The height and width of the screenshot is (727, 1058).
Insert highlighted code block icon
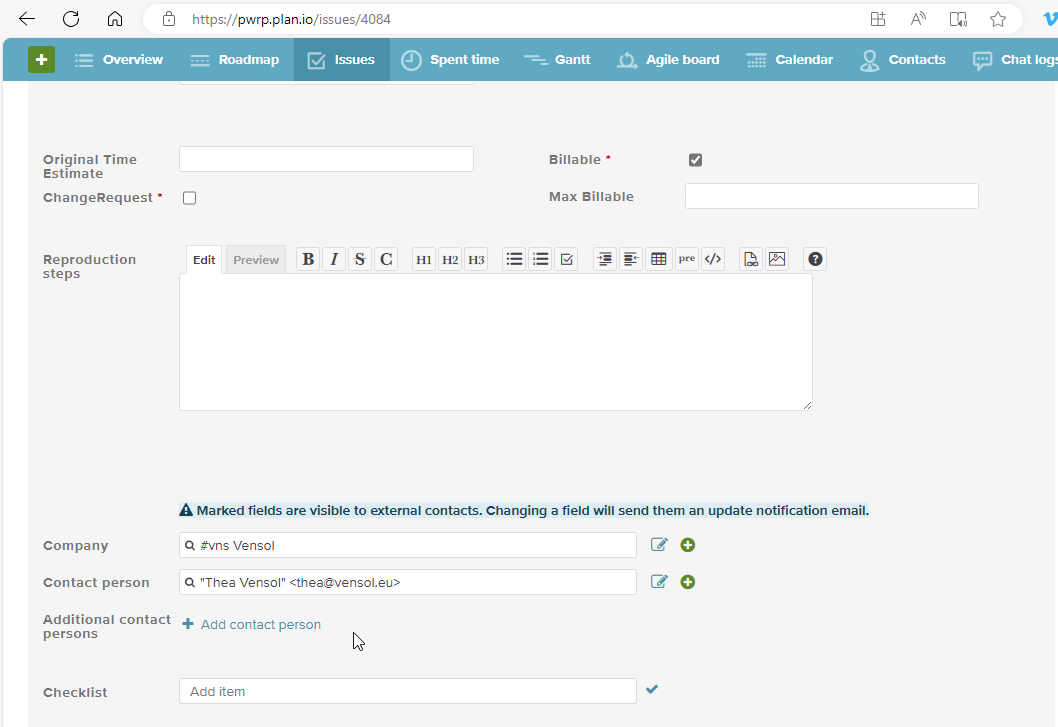713,259
